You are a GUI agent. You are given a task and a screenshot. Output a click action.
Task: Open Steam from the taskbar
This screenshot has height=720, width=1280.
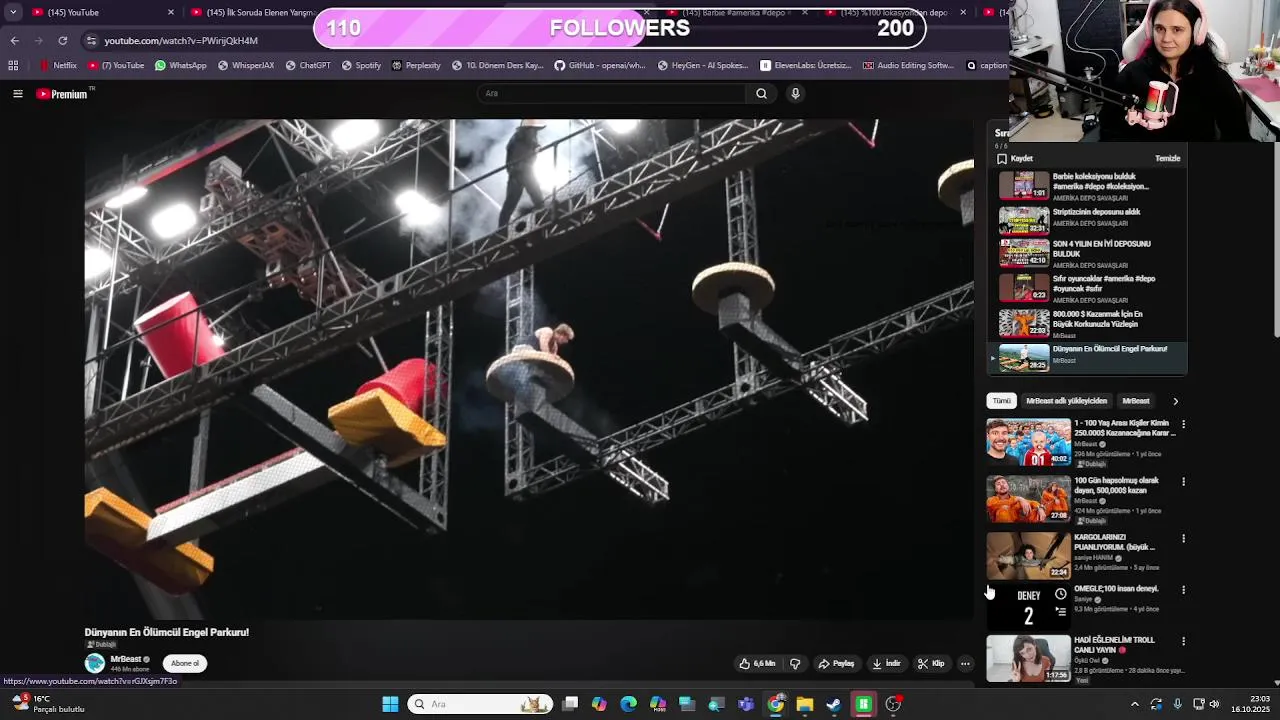click(x=834, y=704)
